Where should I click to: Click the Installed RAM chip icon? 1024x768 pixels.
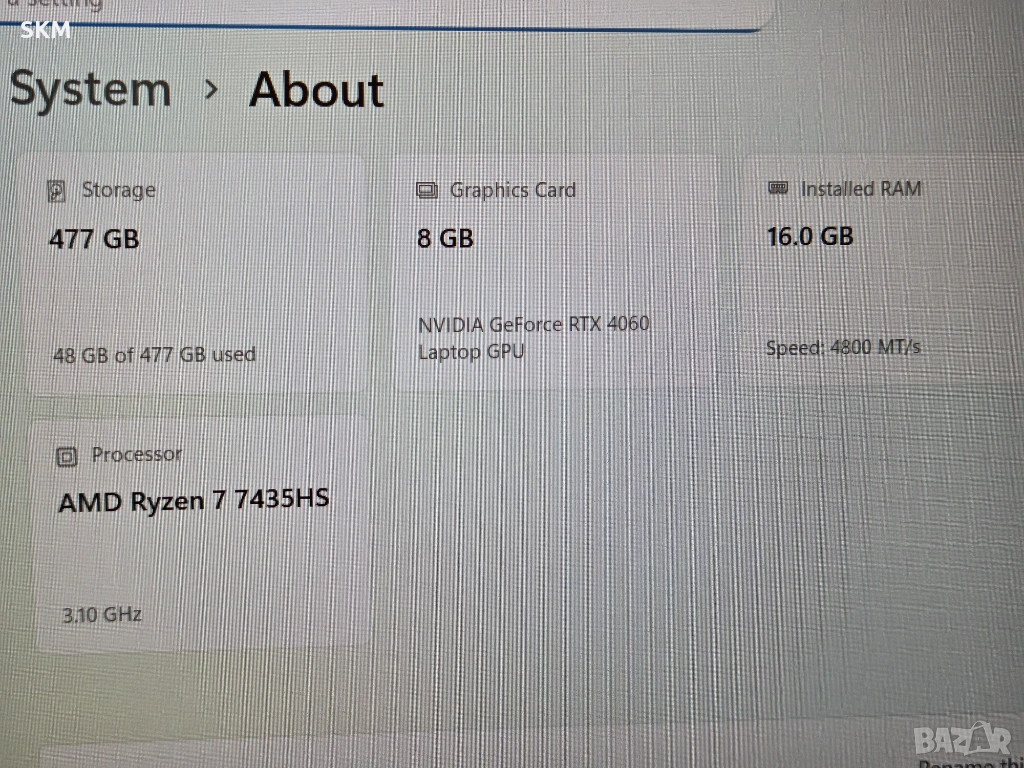click(x=778, y=188)
